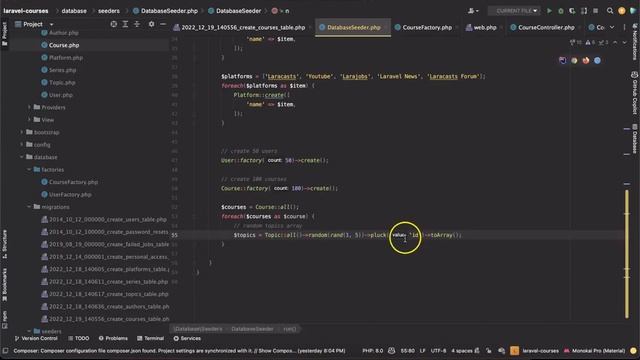640x360 pixels.
Task: Click seeders breadcrumb in navigation bar
Action: (x=109, y=11)
